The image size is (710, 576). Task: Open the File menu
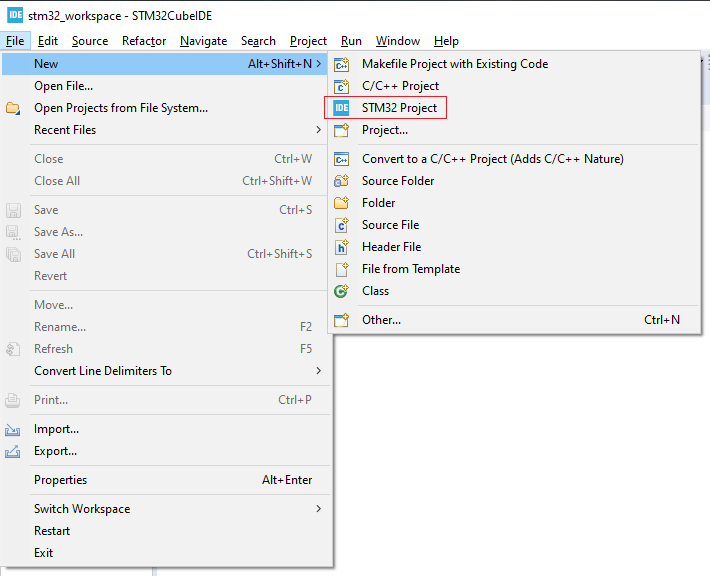tap(15, 41)
